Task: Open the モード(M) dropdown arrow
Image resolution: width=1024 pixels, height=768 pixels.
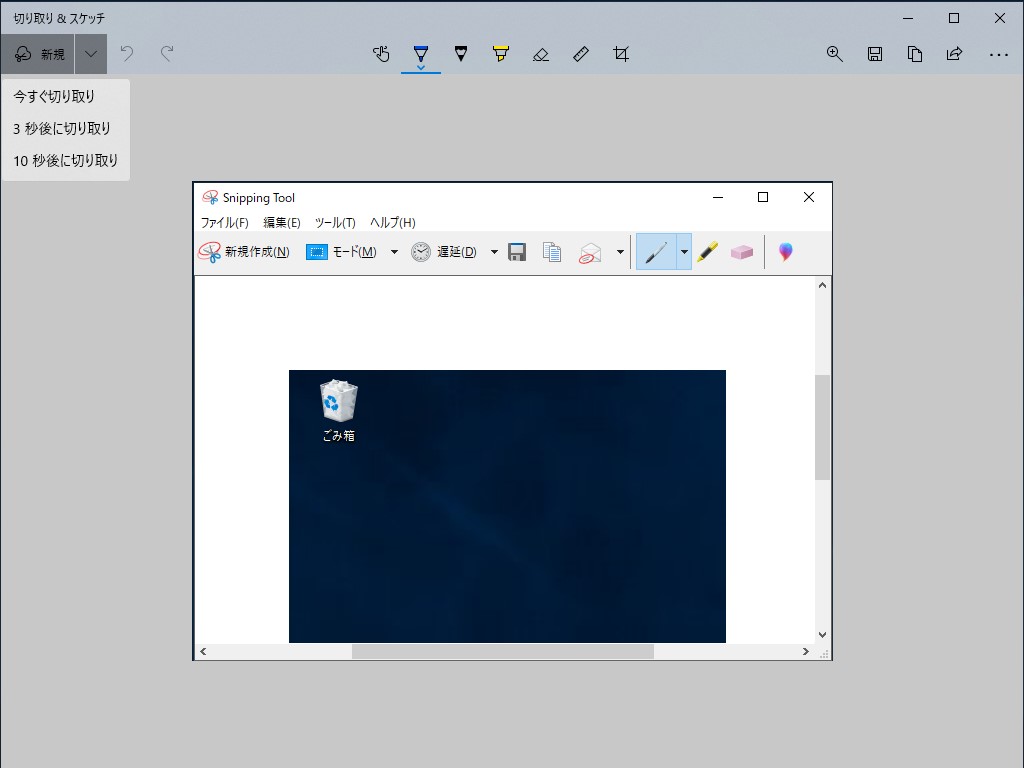Action: coord(394,251)
